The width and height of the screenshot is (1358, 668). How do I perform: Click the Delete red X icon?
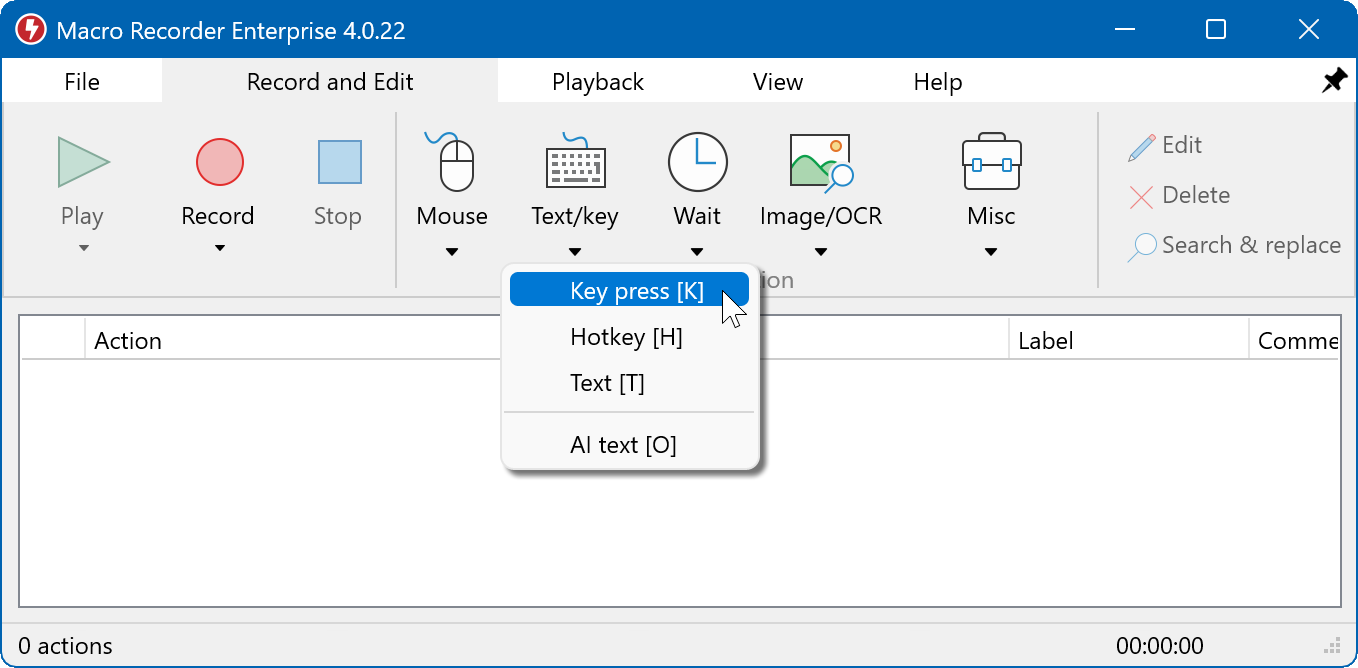[x=1141, y=196]
